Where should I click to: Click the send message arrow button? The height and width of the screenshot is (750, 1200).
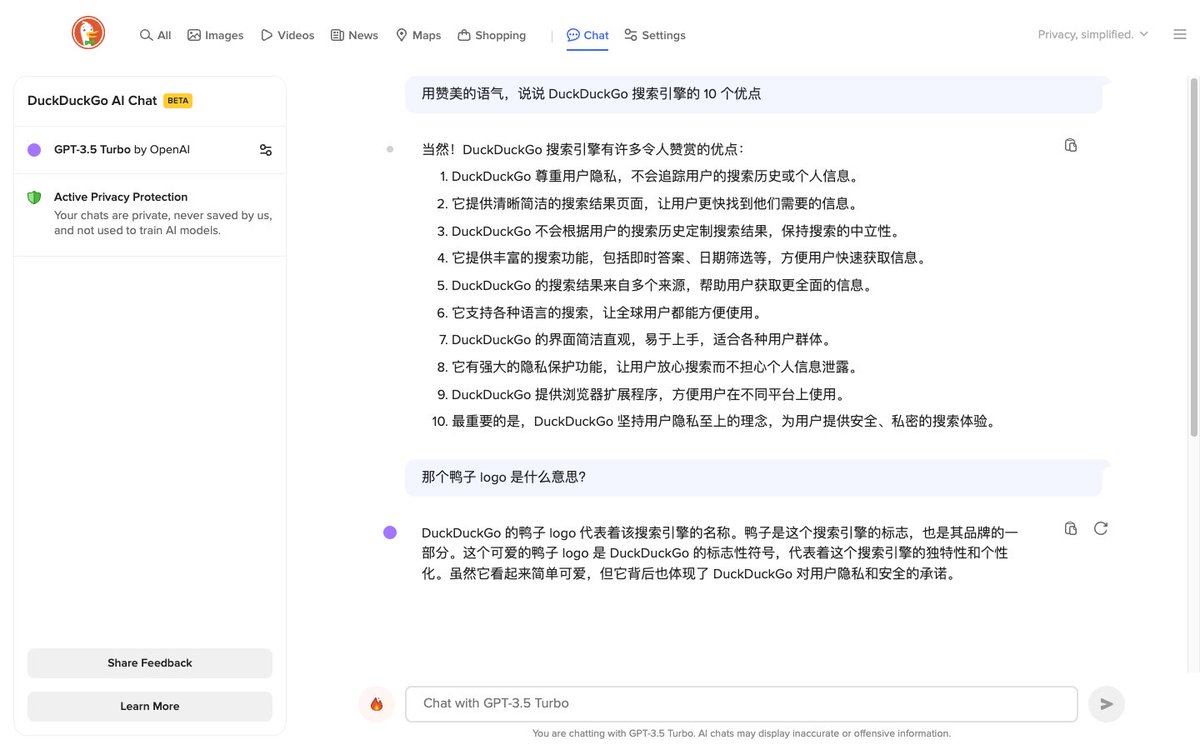tap(1106, 704)
